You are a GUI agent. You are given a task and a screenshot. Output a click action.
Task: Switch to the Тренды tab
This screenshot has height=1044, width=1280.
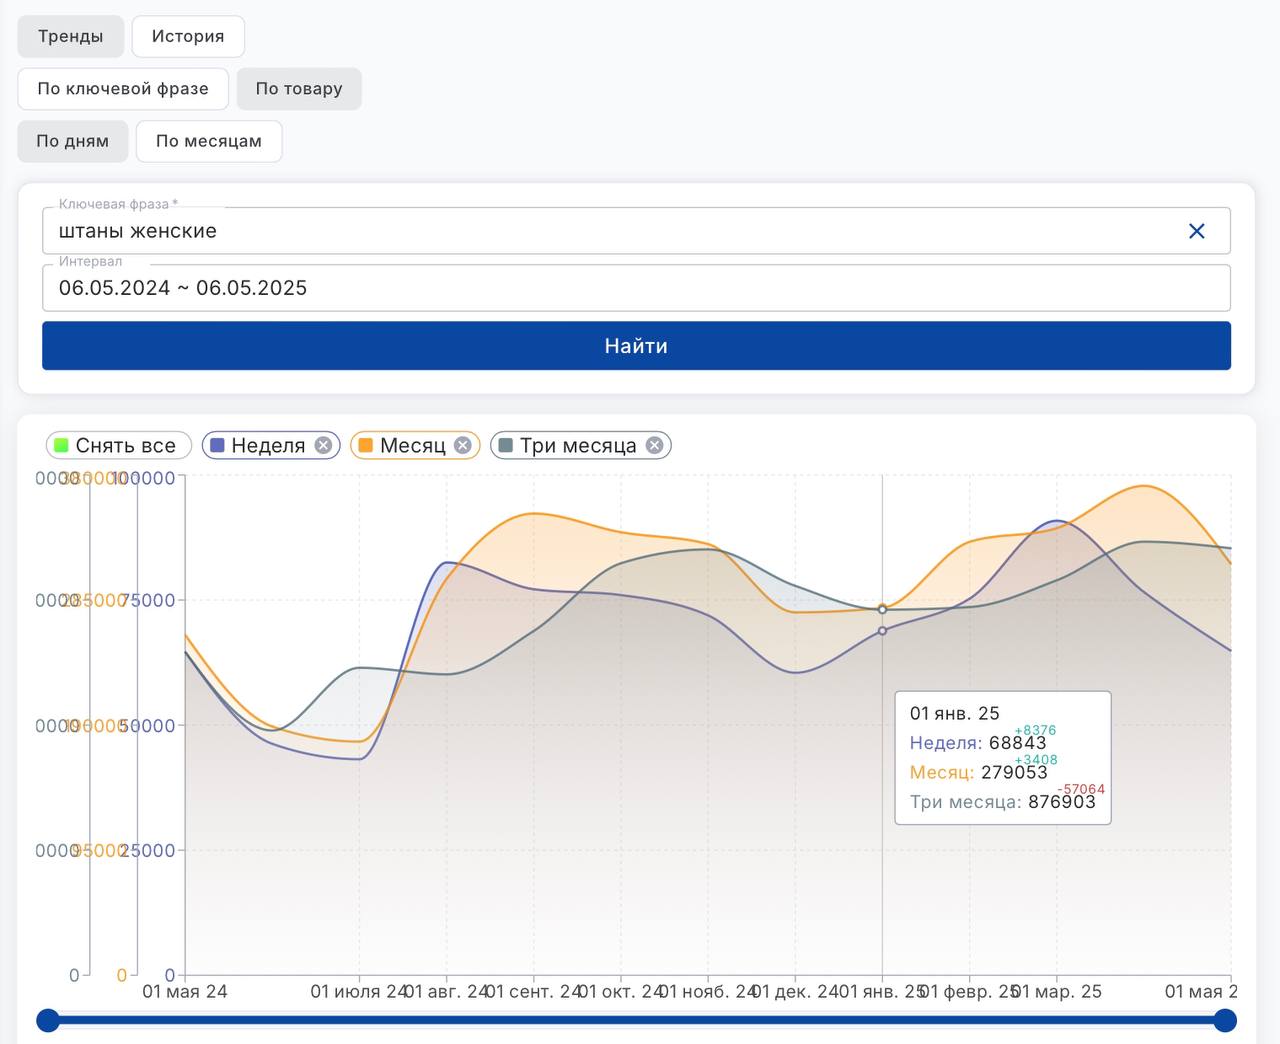(70, 36)
